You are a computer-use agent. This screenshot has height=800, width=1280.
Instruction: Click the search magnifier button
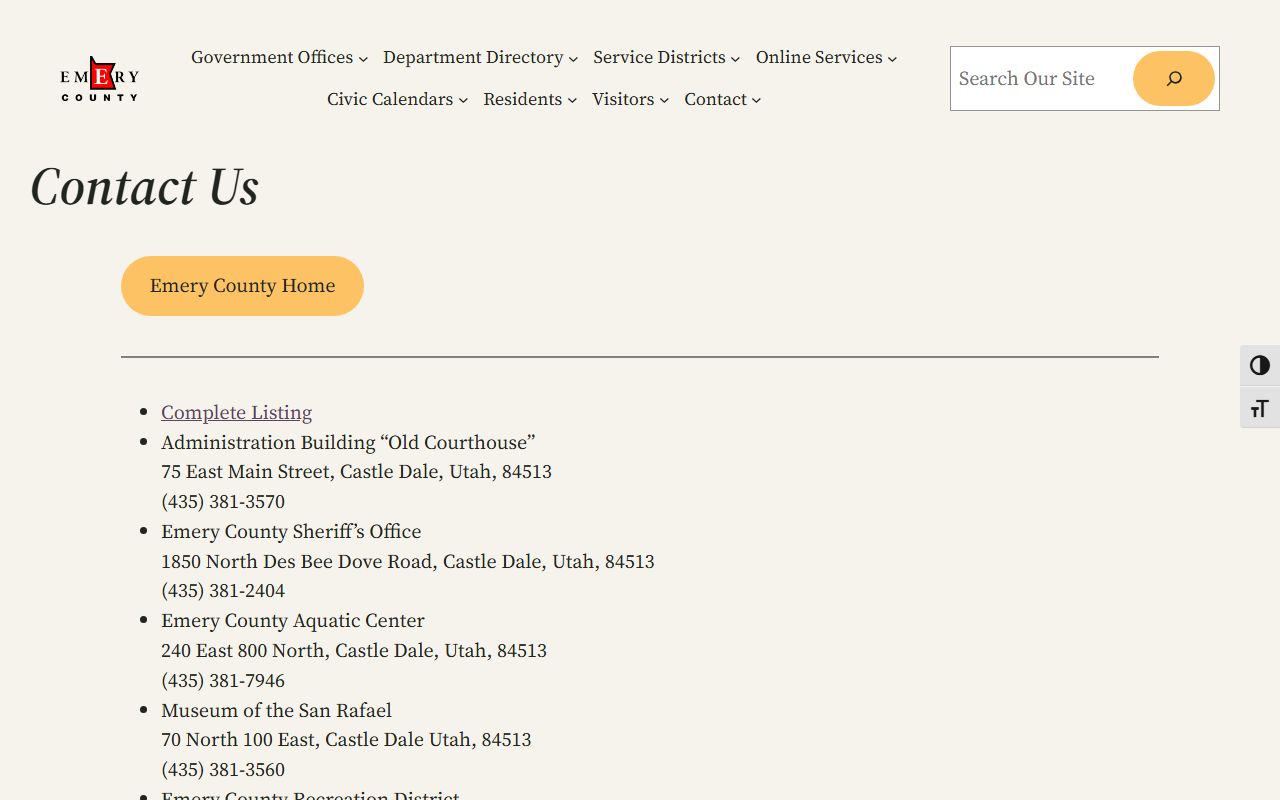(x=1174, y=79)
